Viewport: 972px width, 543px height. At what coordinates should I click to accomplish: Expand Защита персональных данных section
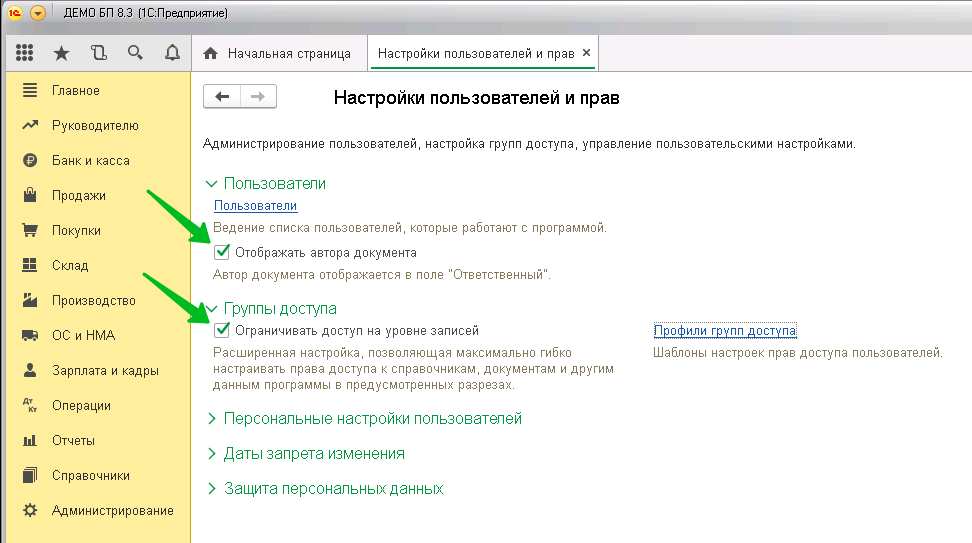point(211,489)
